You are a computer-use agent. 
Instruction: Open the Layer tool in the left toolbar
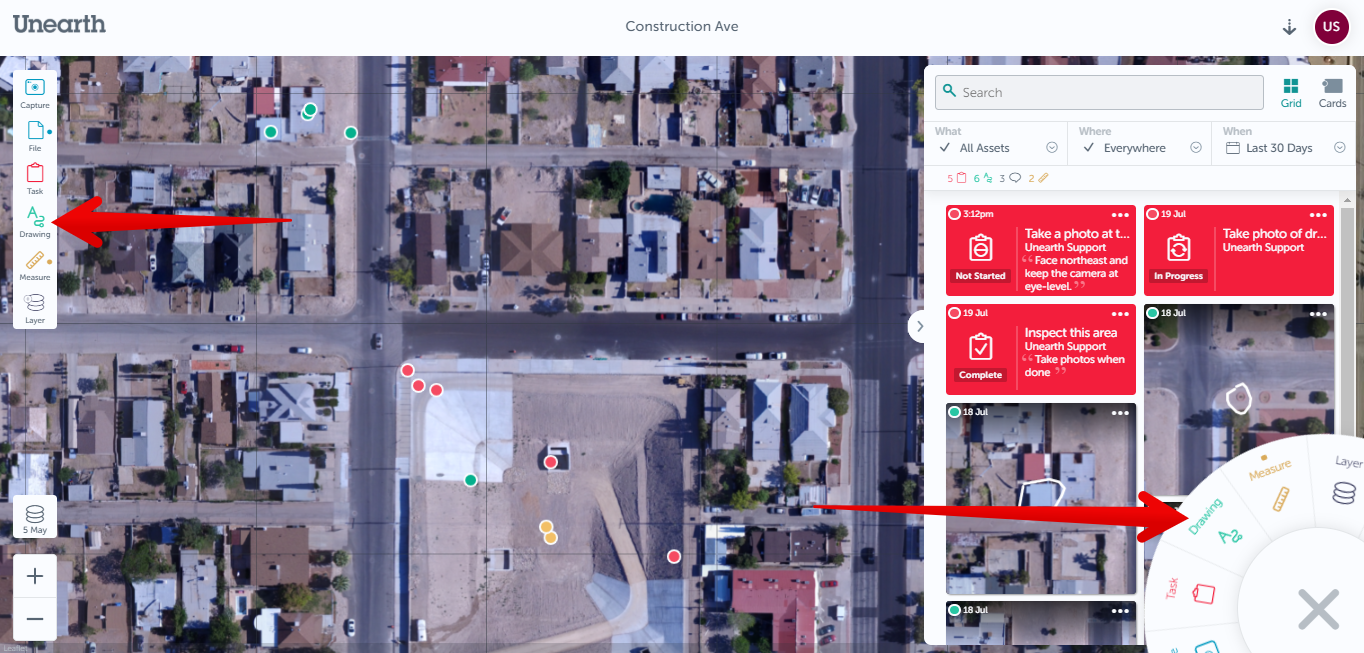point(35,308)
